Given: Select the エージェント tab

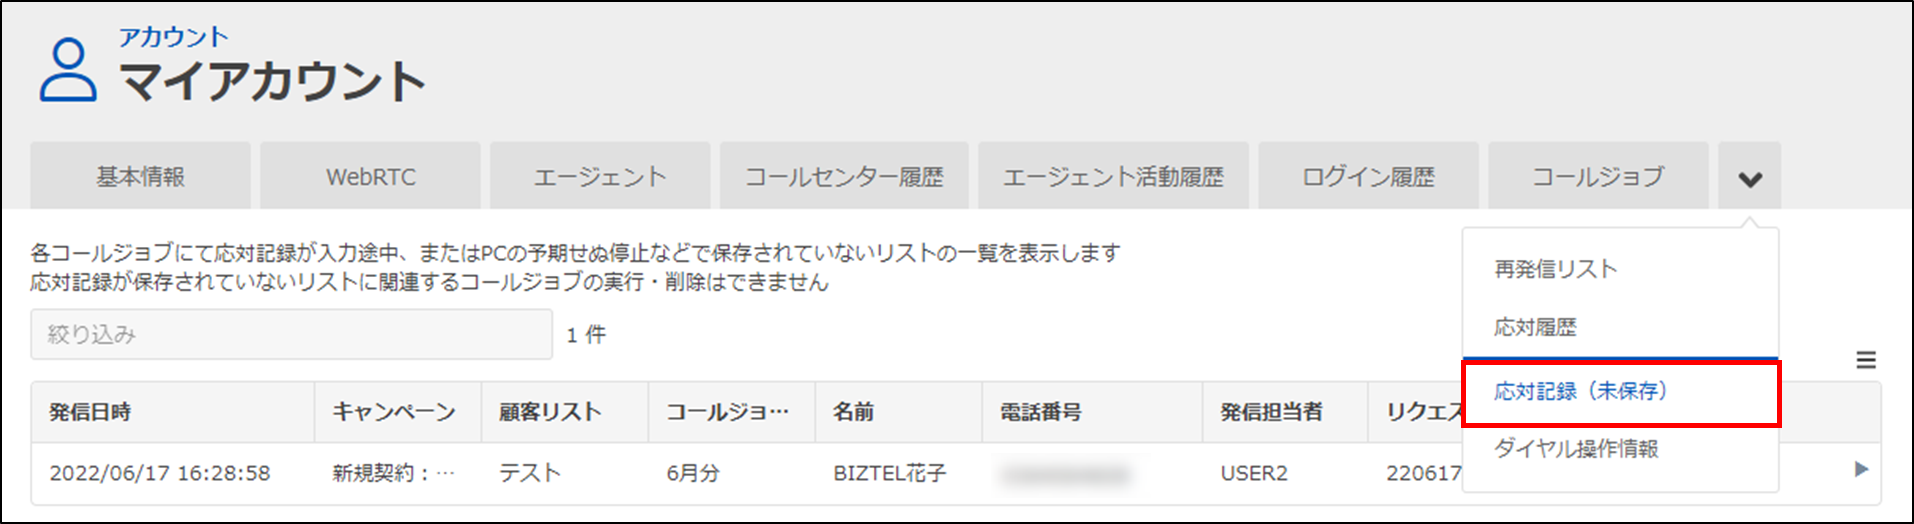Looking at the screenshot, I should [600, 177].
